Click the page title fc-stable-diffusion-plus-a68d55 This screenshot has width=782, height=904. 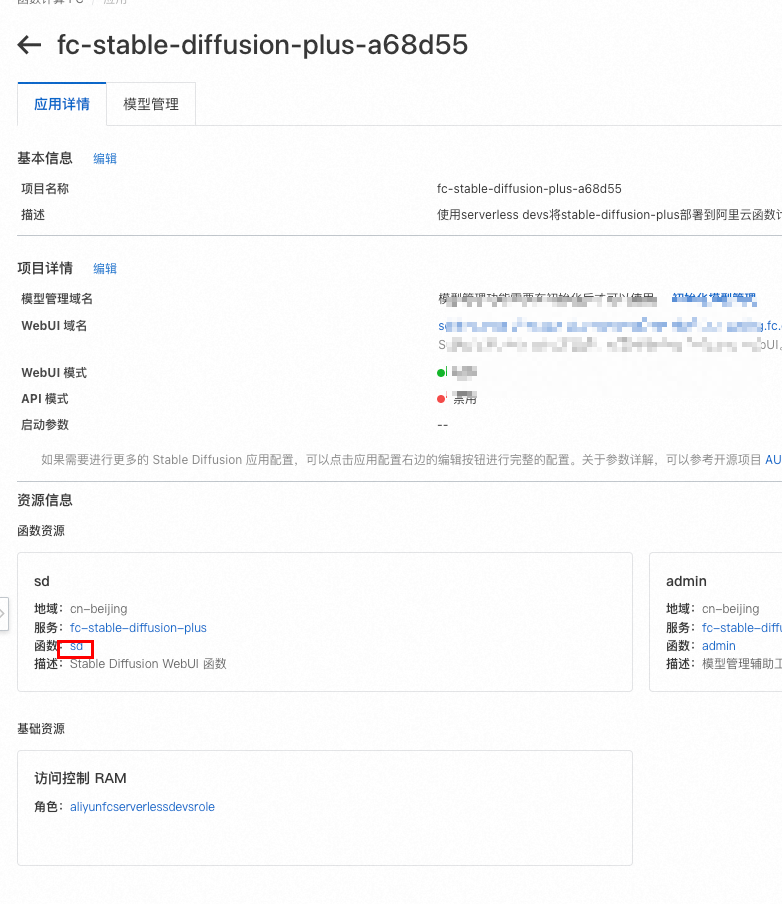pos(262,45)
